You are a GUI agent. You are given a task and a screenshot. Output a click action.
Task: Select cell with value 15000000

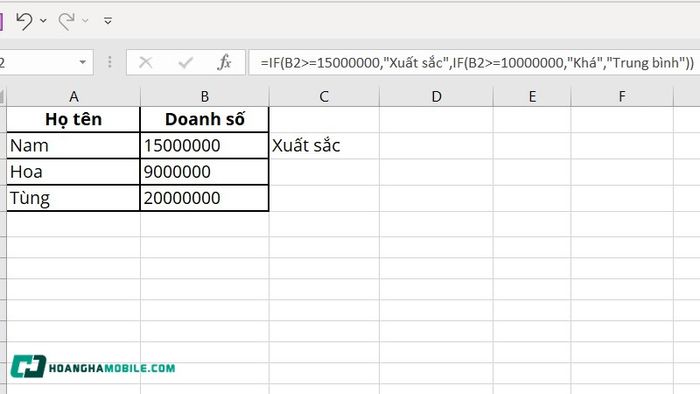(204, 145)
